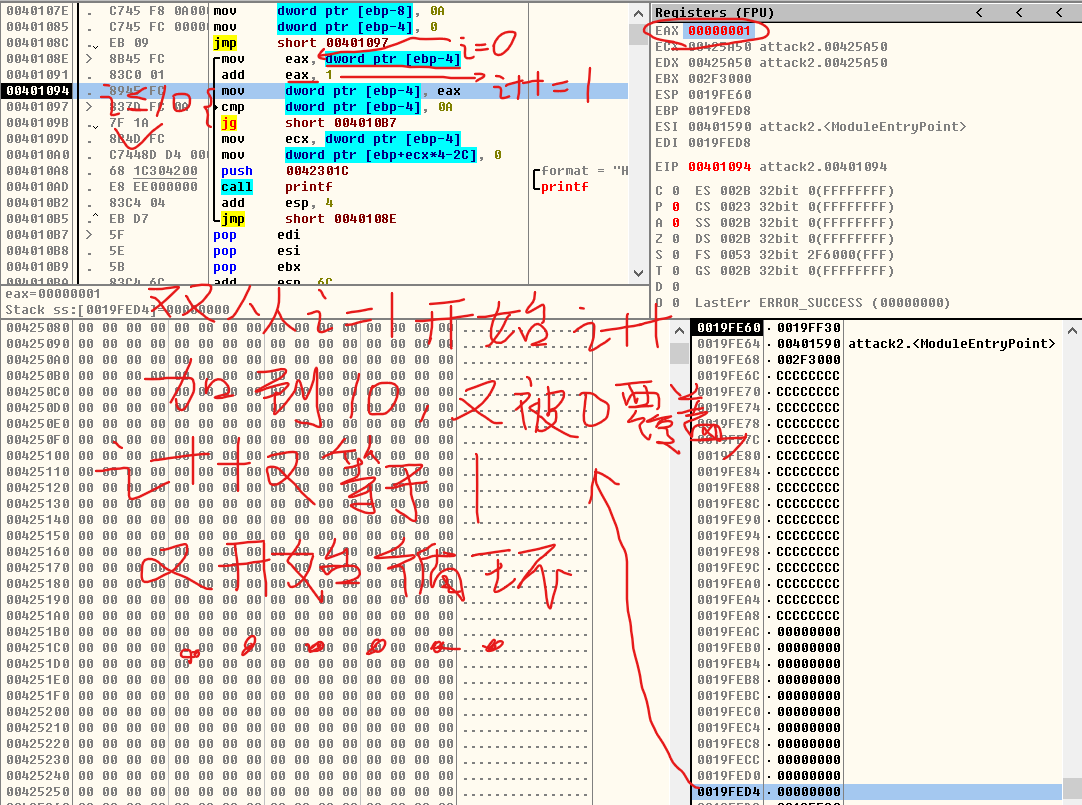Select the ESP register value 0019FE60

point(718,95)
